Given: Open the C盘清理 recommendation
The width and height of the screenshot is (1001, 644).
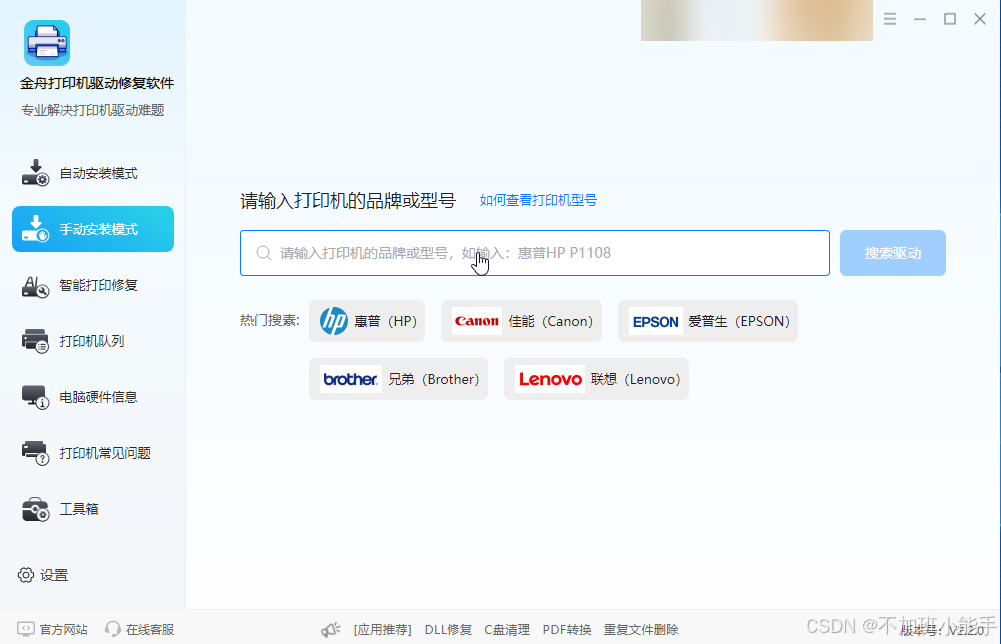Looking at the screenshot, I should pyautogui.click(x=507, y=630).
